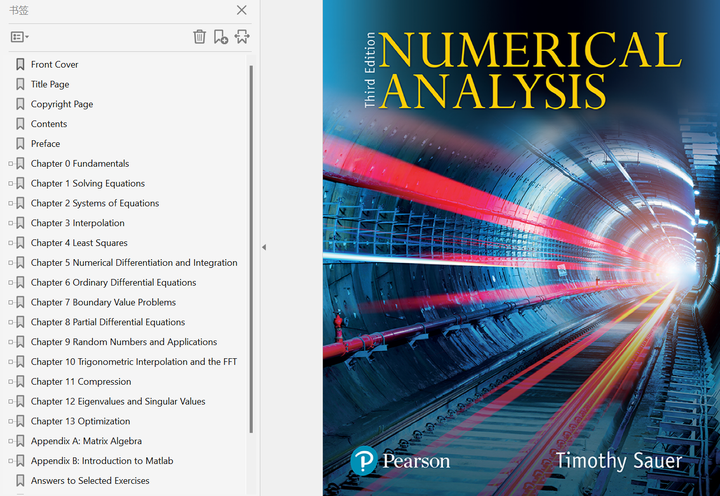The image size is (720, 496).
Task: Select Chapter 11 Compression bookmark
Action: [80, 382]
